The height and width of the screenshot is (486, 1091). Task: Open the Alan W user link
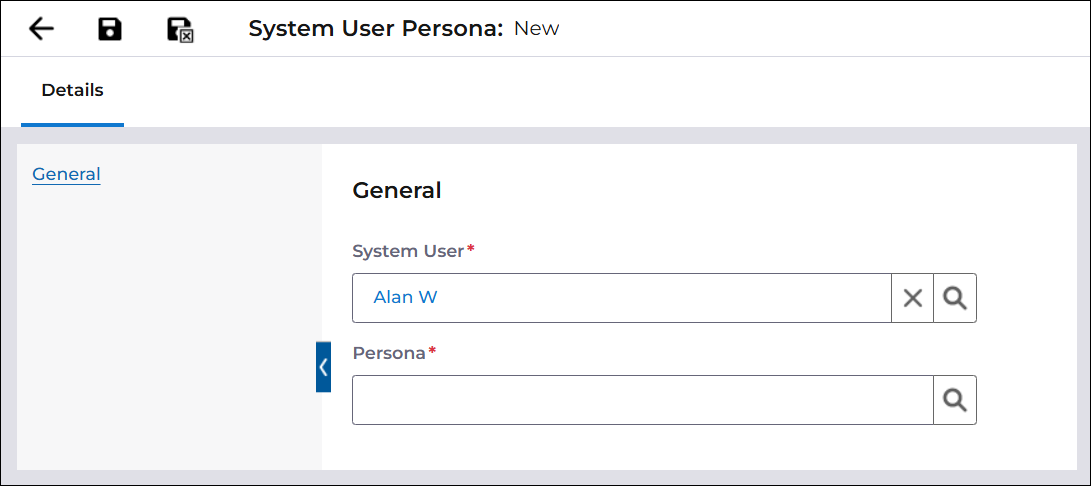[x=405, y=297]
